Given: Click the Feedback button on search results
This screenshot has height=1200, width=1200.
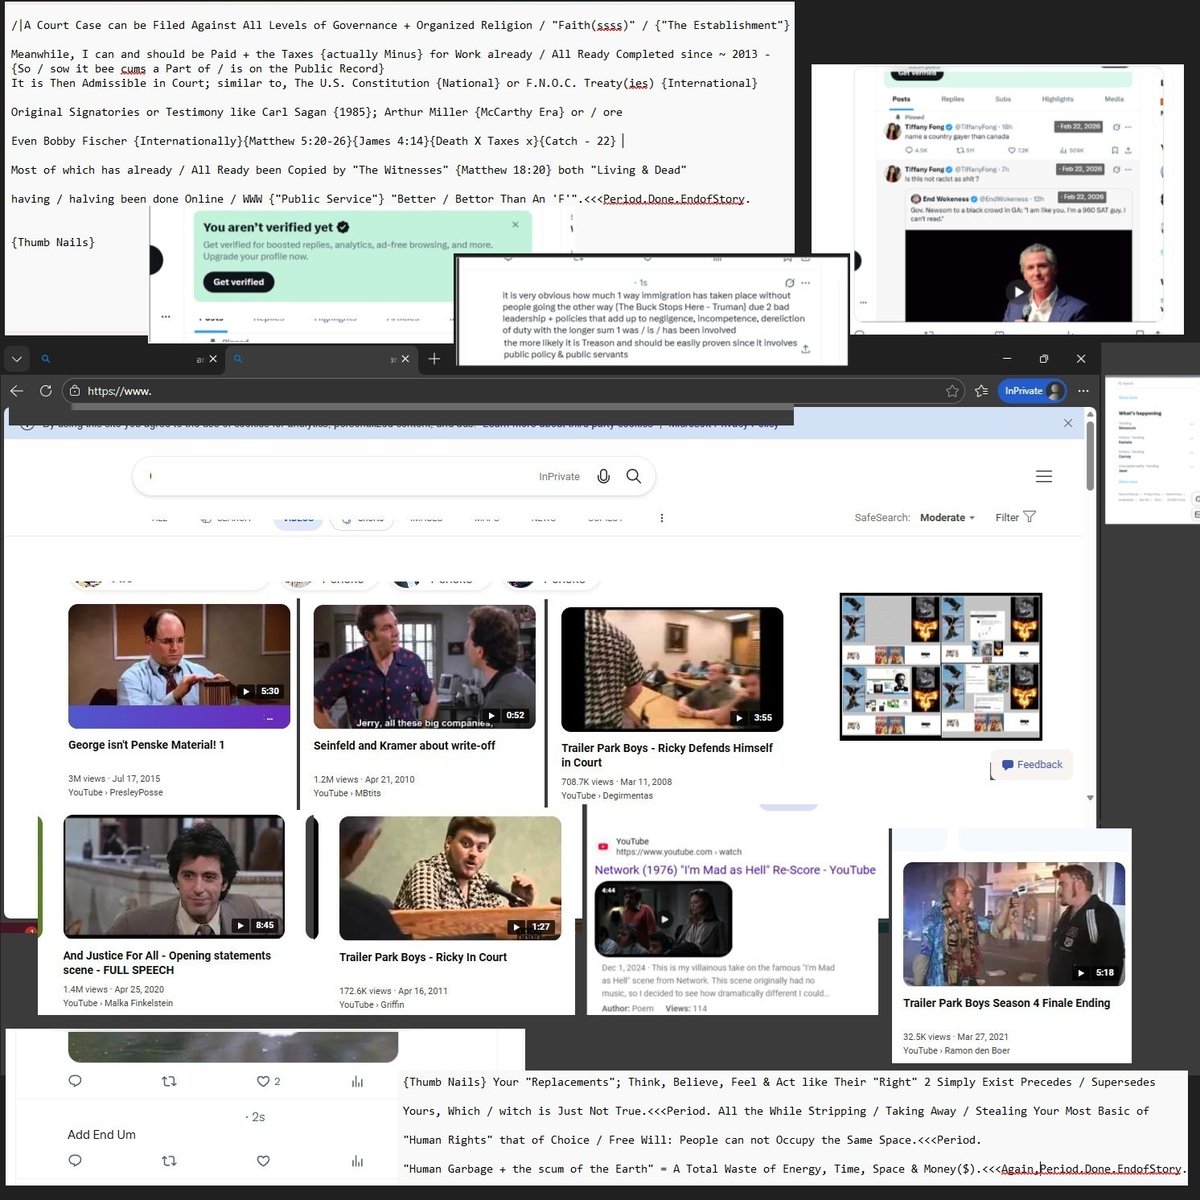Looking at the screenshot, I should tap(1032, 764).
